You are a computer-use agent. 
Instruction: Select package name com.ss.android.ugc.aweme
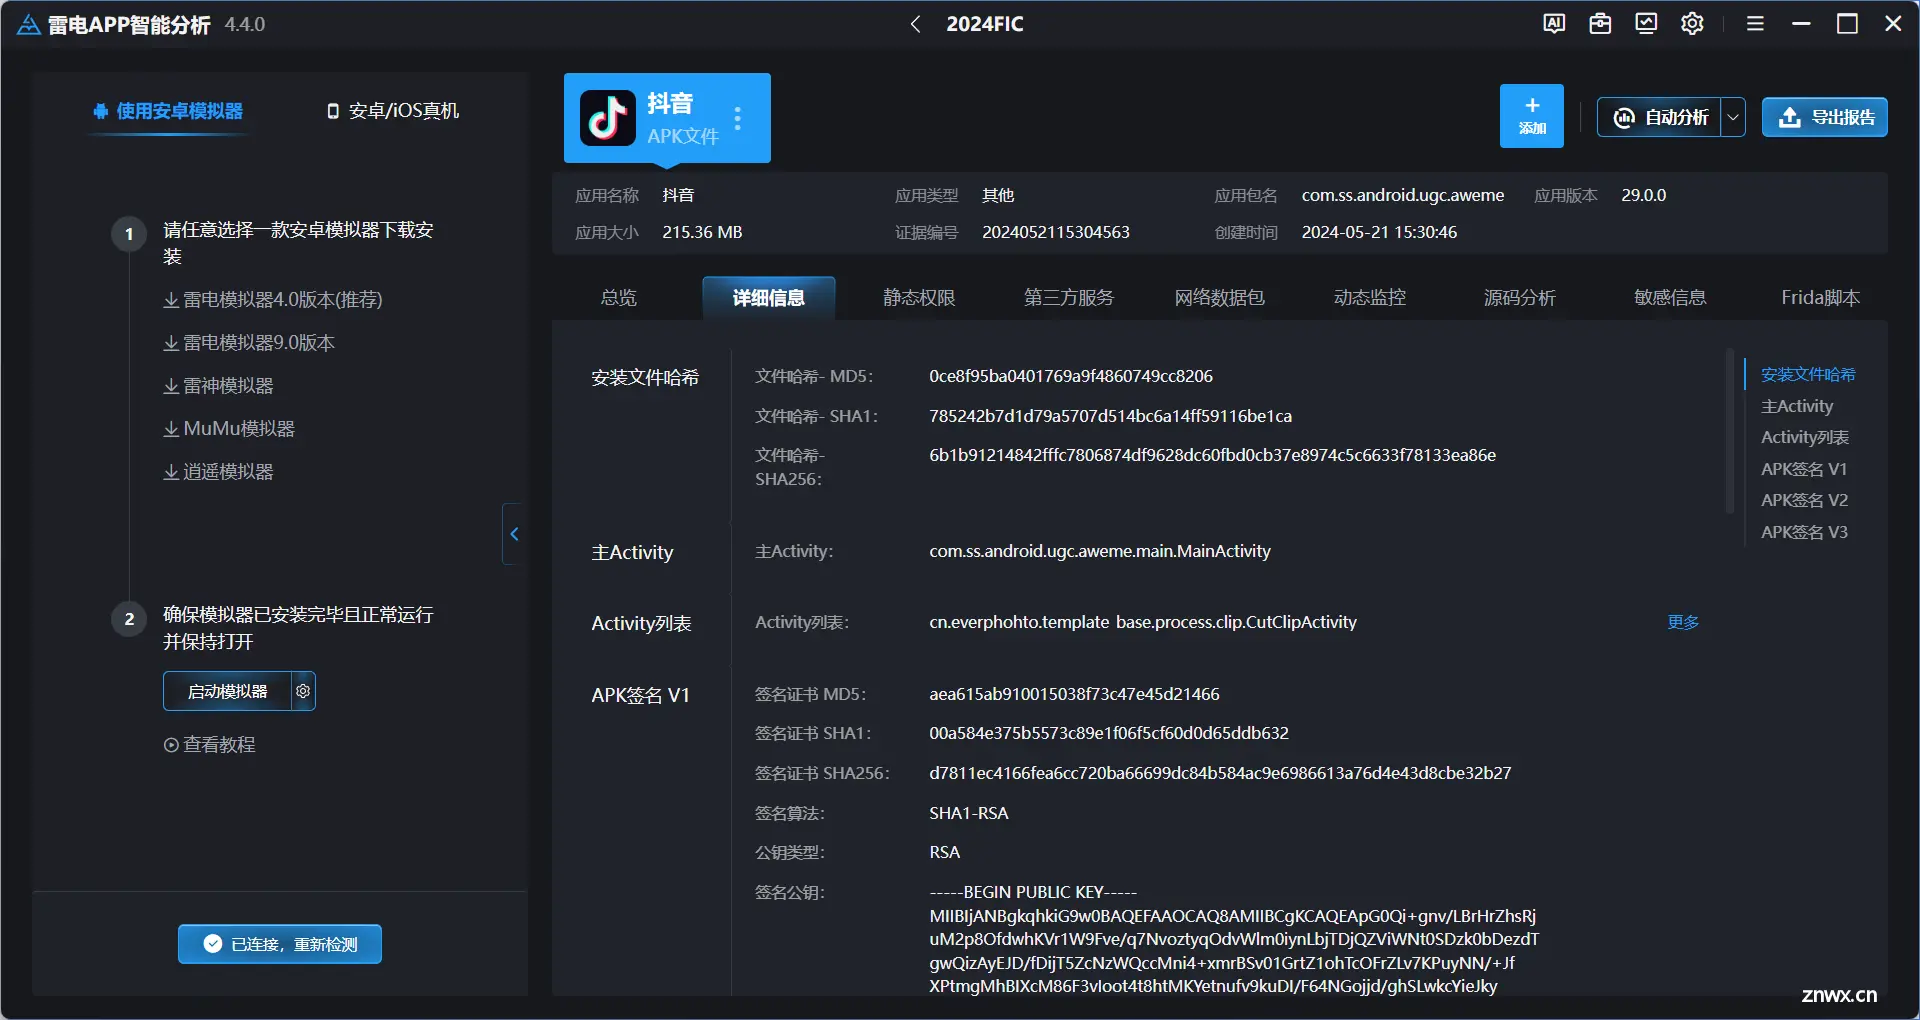point(1402,195)
